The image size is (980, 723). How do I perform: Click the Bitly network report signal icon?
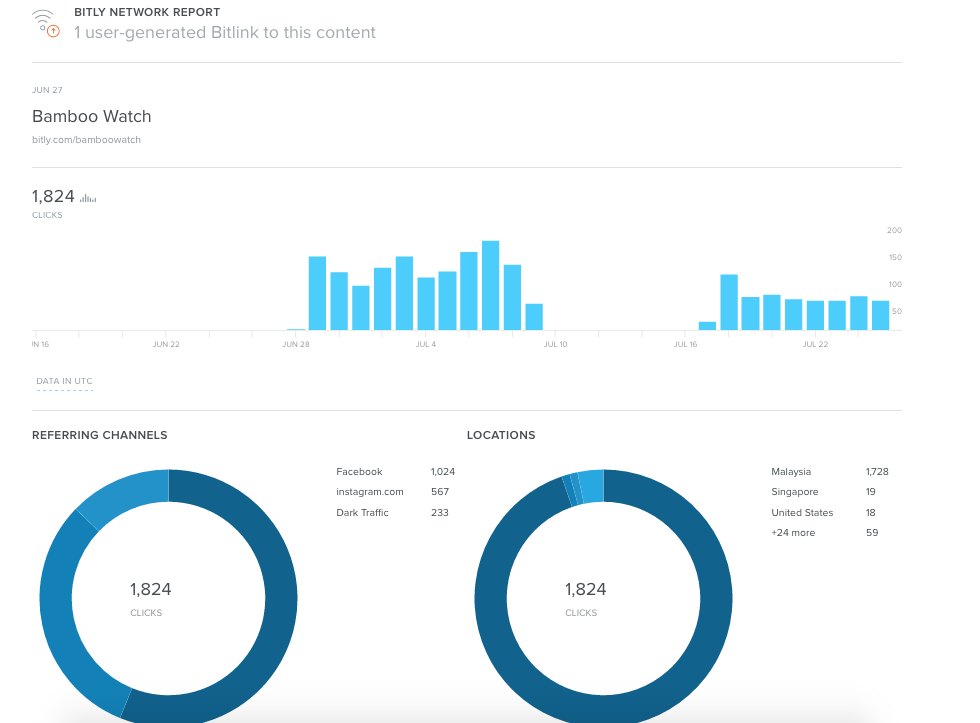point(46,24)
